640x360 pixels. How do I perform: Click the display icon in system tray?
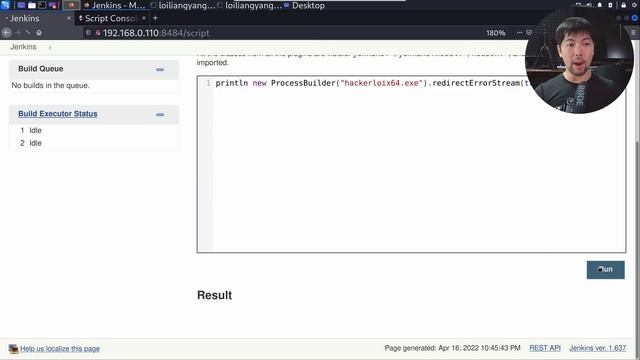click(578, 5)
